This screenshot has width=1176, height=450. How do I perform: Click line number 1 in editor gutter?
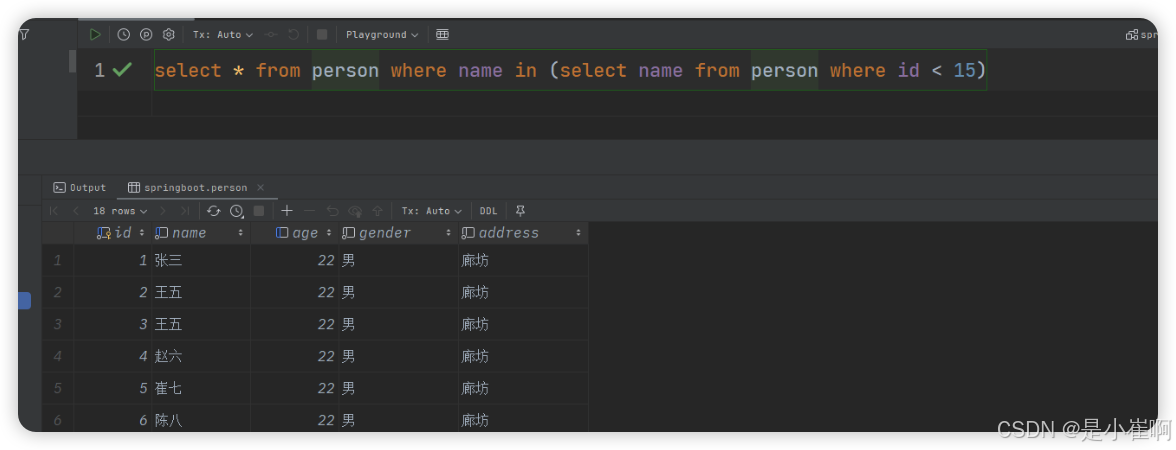[x=99, y=70]
